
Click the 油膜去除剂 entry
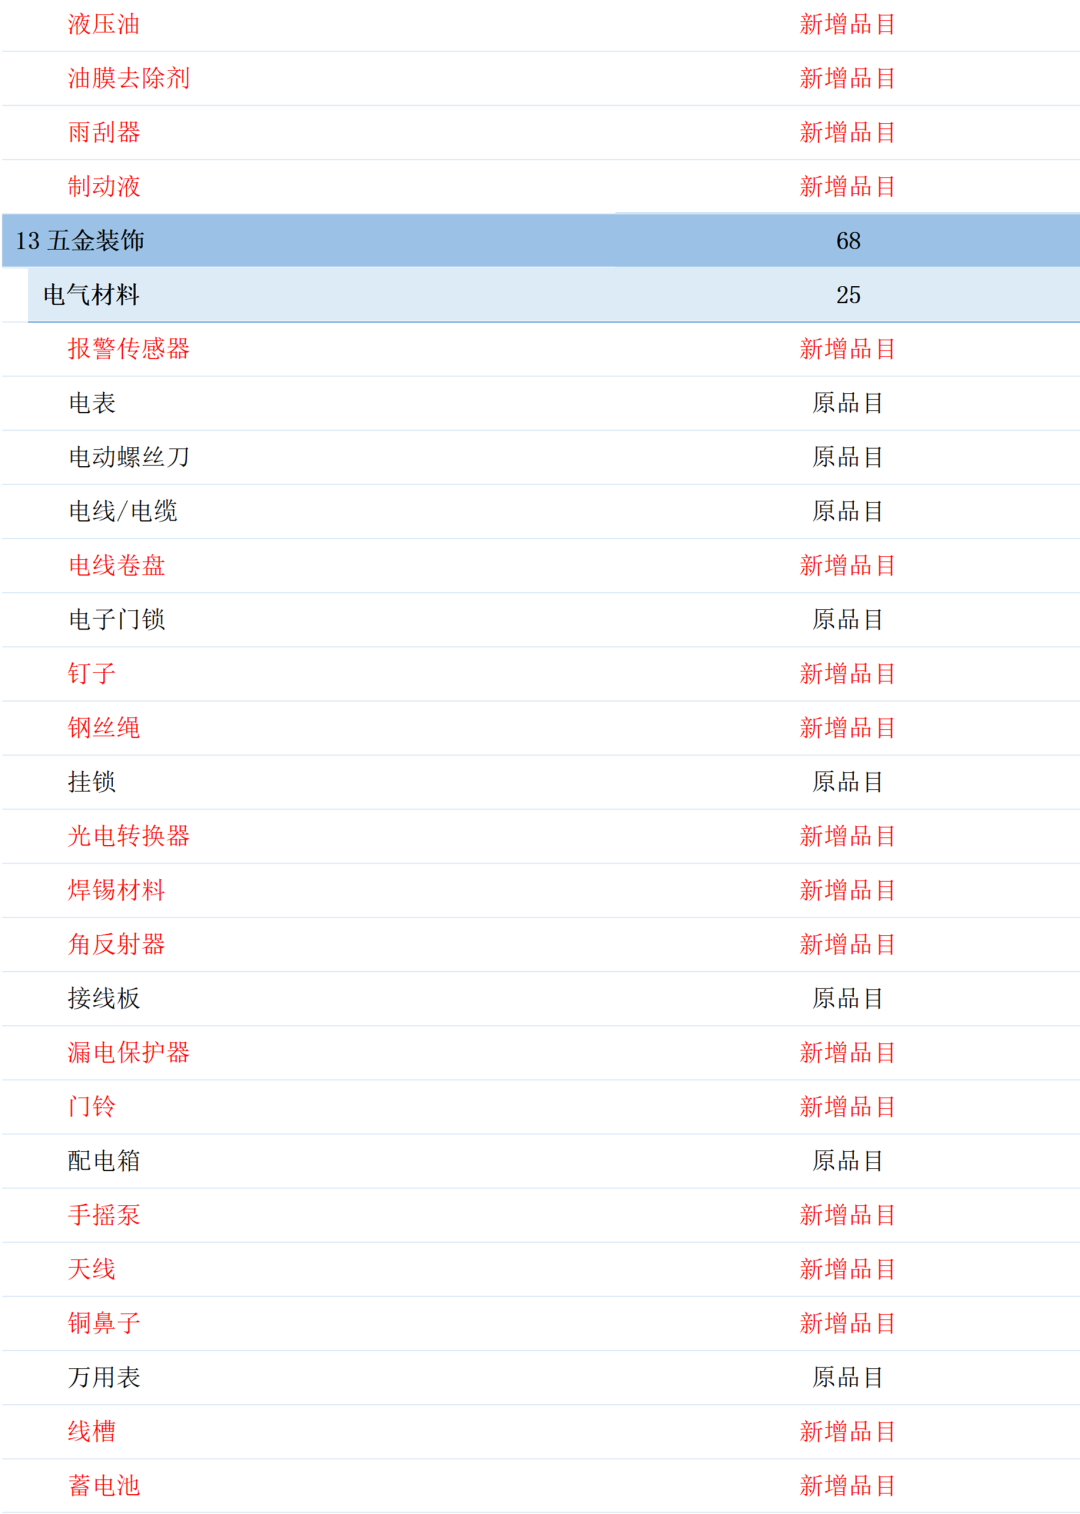(x=127, y=78)
